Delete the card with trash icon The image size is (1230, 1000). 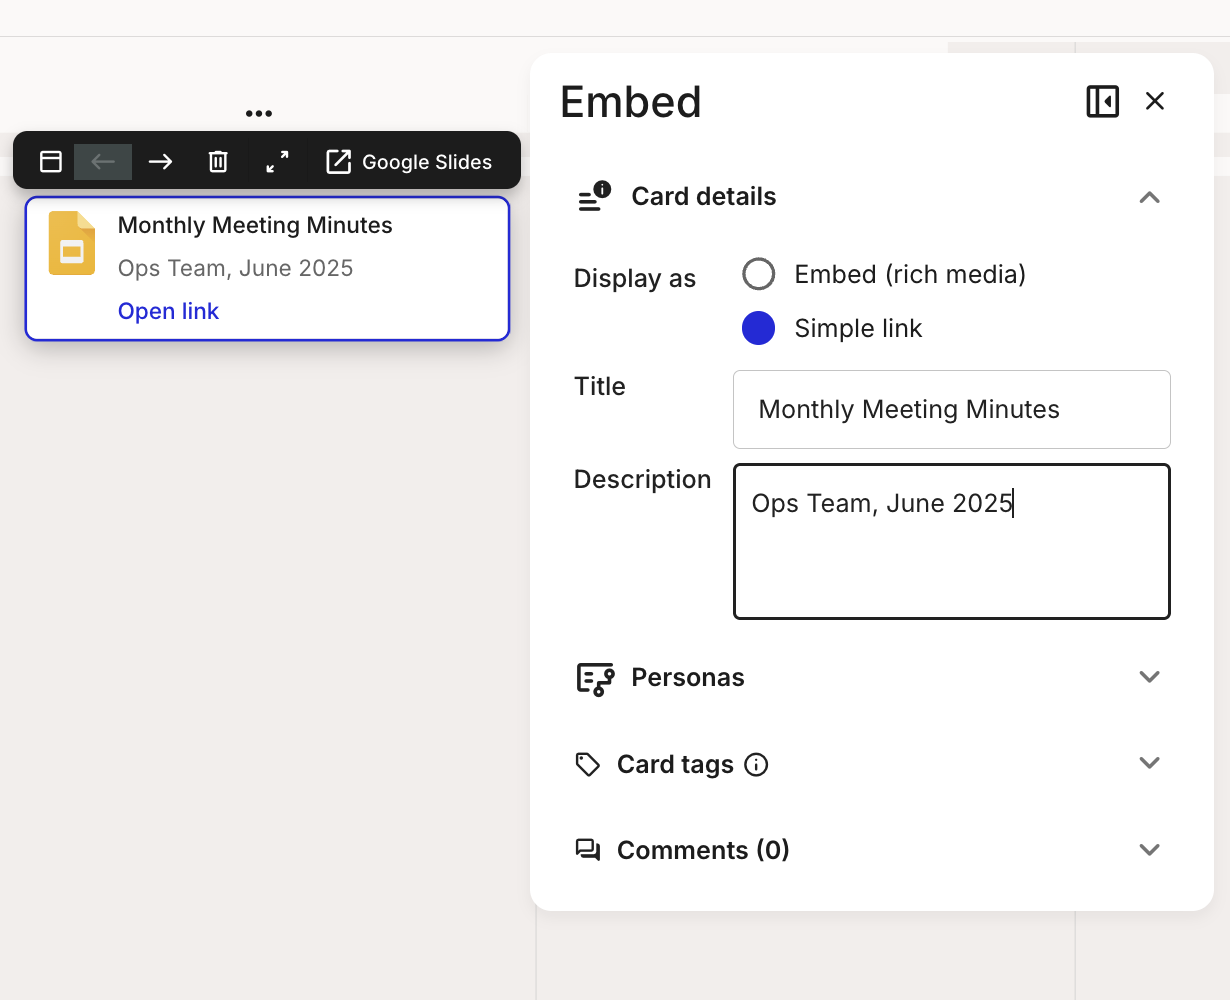pos(218,161)
